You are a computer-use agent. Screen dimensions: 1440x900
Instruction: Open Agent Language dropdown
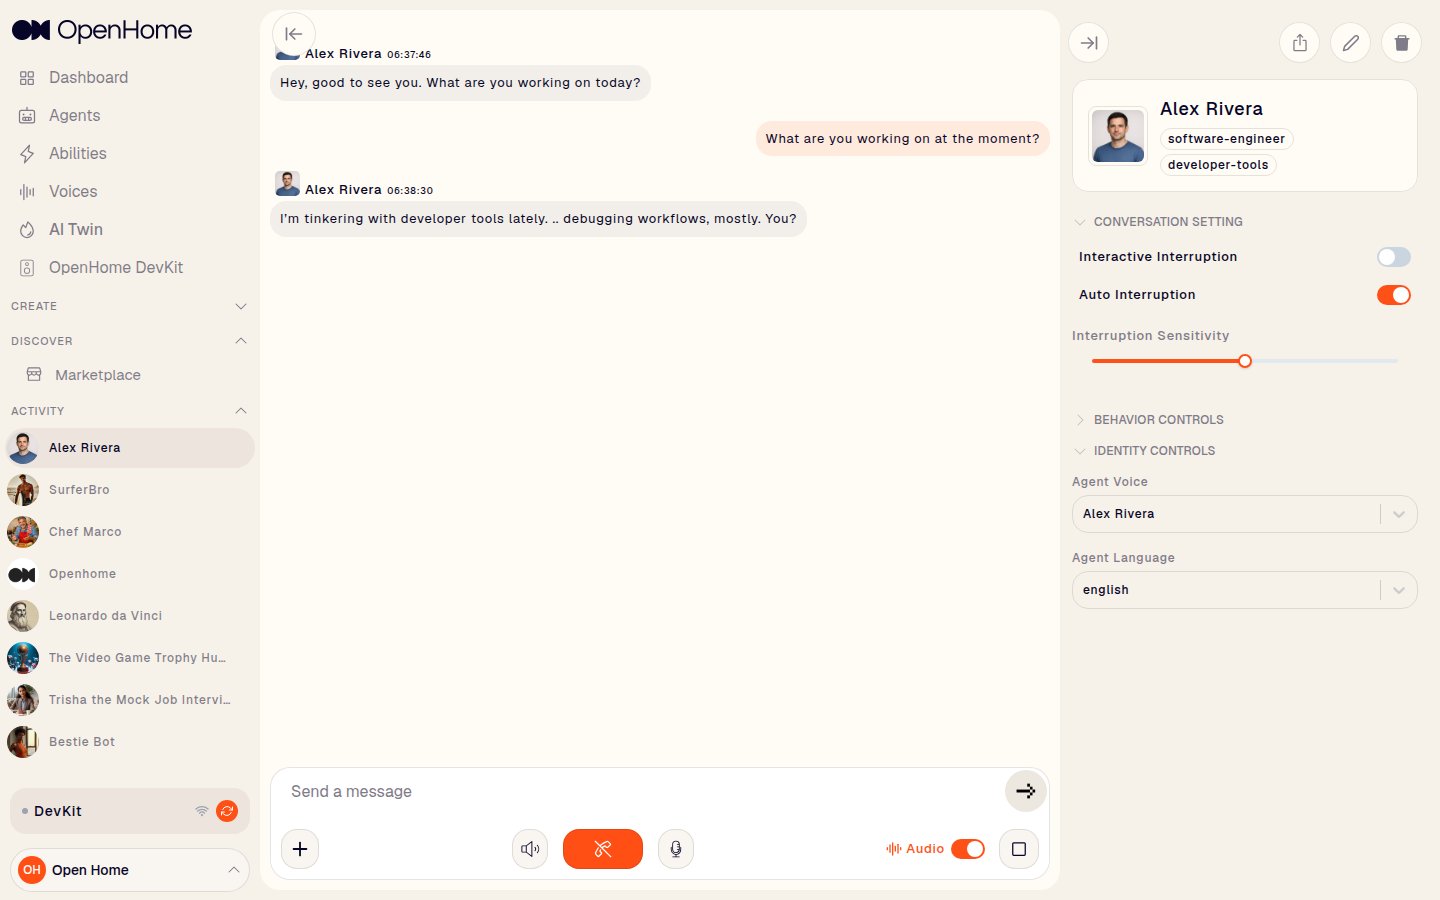(x=1245, y=590)
